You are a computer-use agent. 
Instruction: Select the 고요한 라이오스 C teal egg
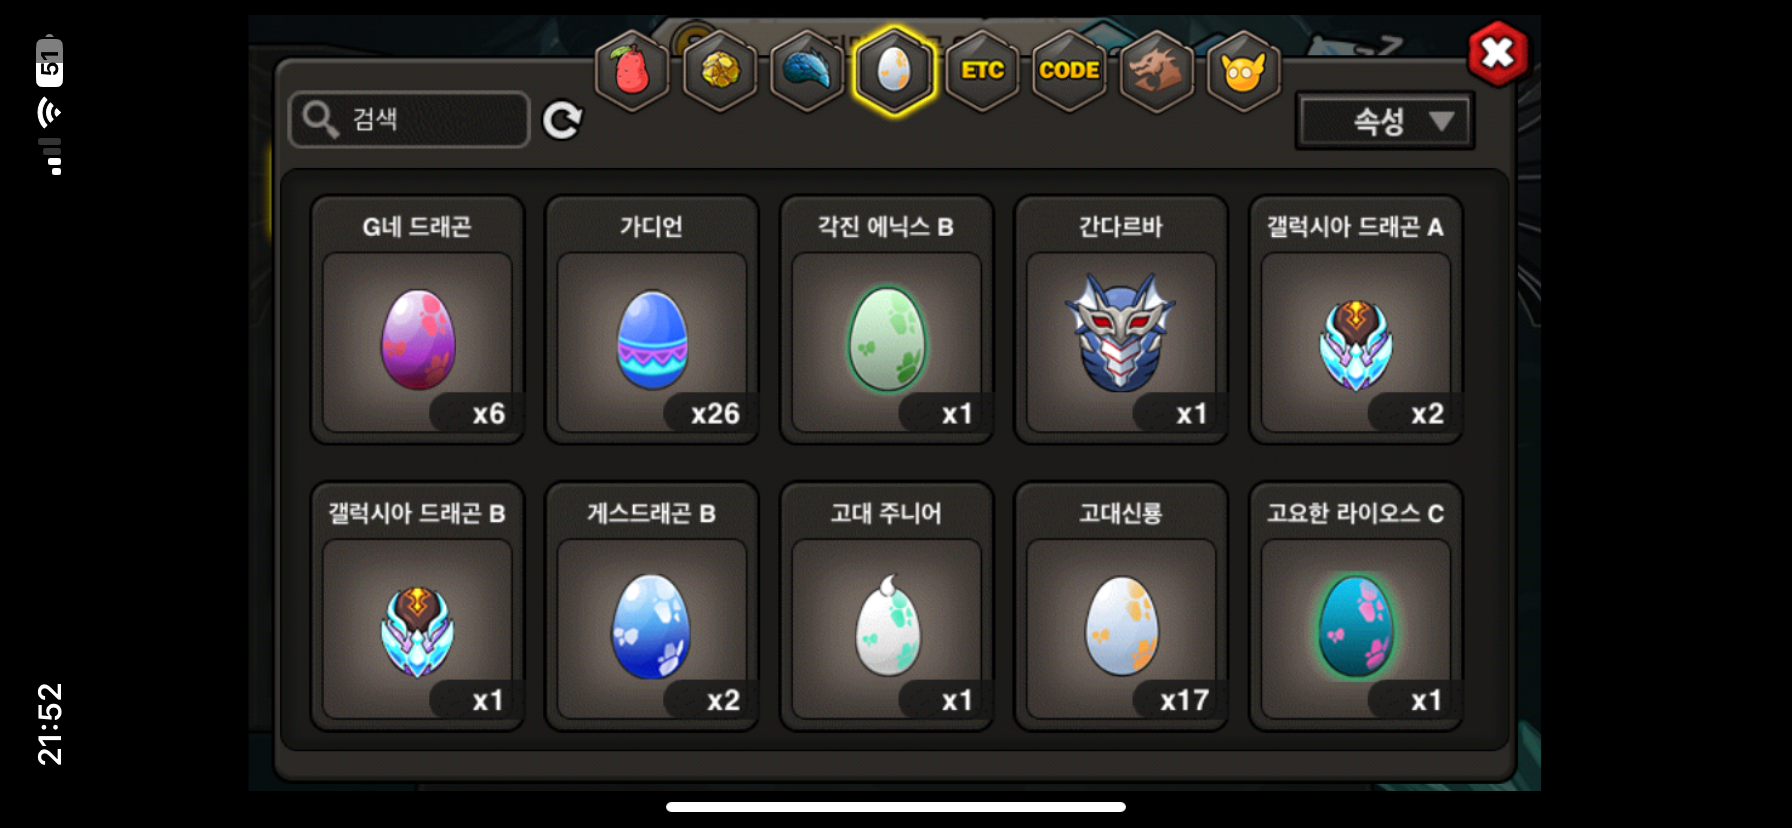[x=1356, y=607]
